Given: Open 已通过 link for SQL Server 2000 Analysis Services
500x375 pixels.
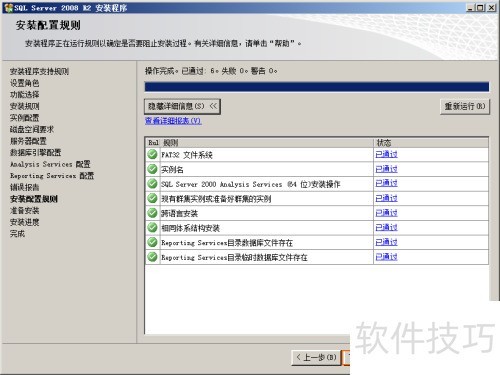Looking at the screenshot, I should click(x=386, y=183).
